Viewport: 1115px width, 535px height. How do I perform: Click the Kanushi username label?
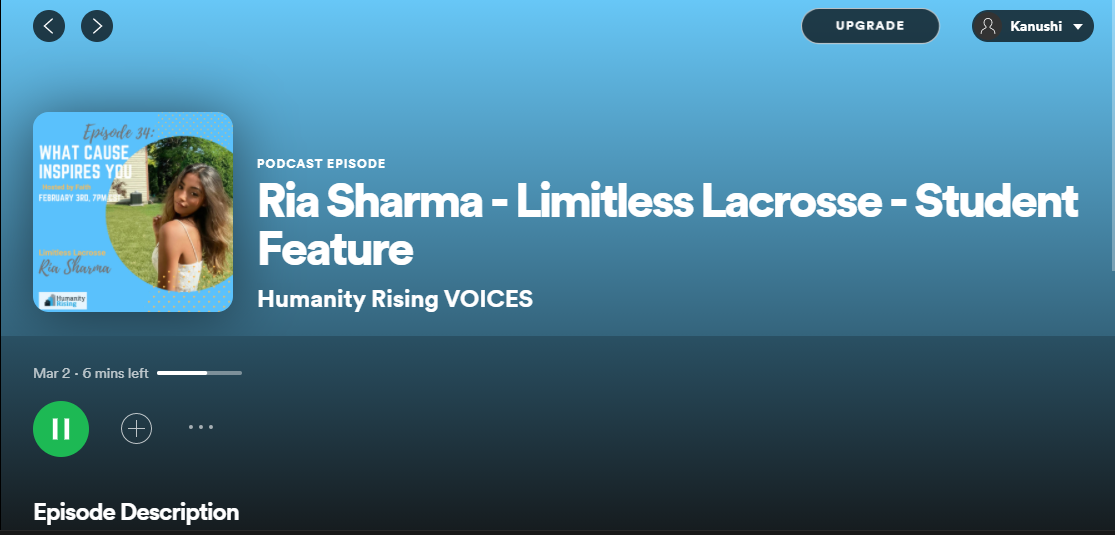[x=1036, y=27]
